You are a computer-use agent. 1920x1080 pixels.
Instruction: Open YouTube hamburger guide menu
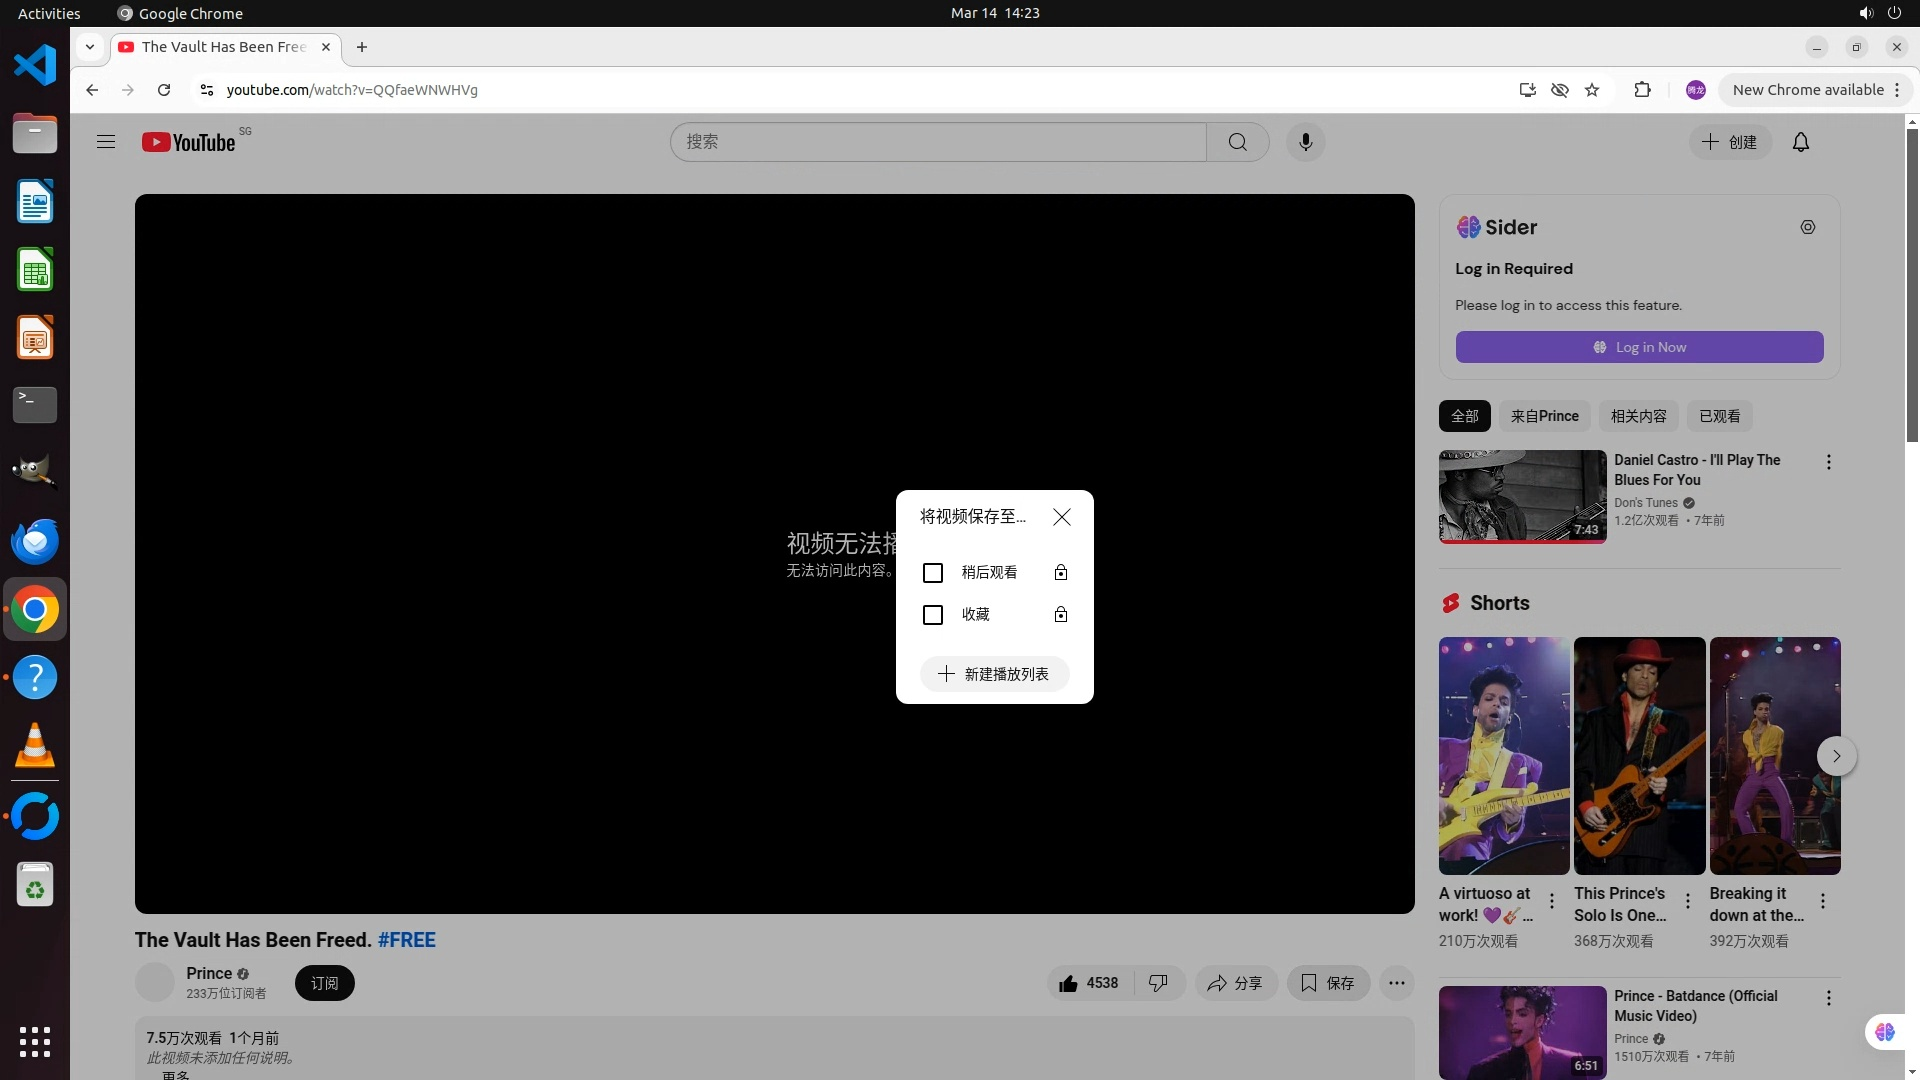point(106,142)
